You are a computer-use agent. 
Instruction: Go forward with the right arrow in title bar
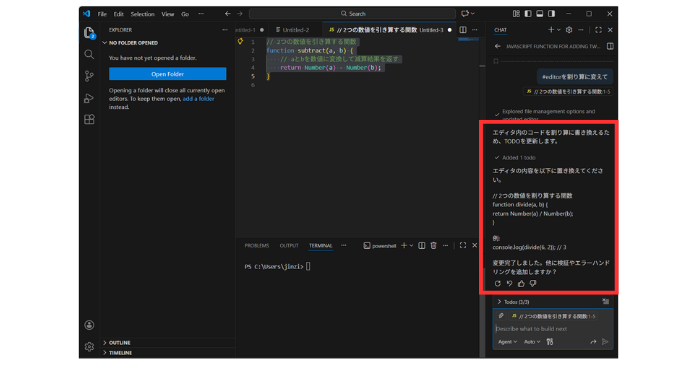pos(240,14)
